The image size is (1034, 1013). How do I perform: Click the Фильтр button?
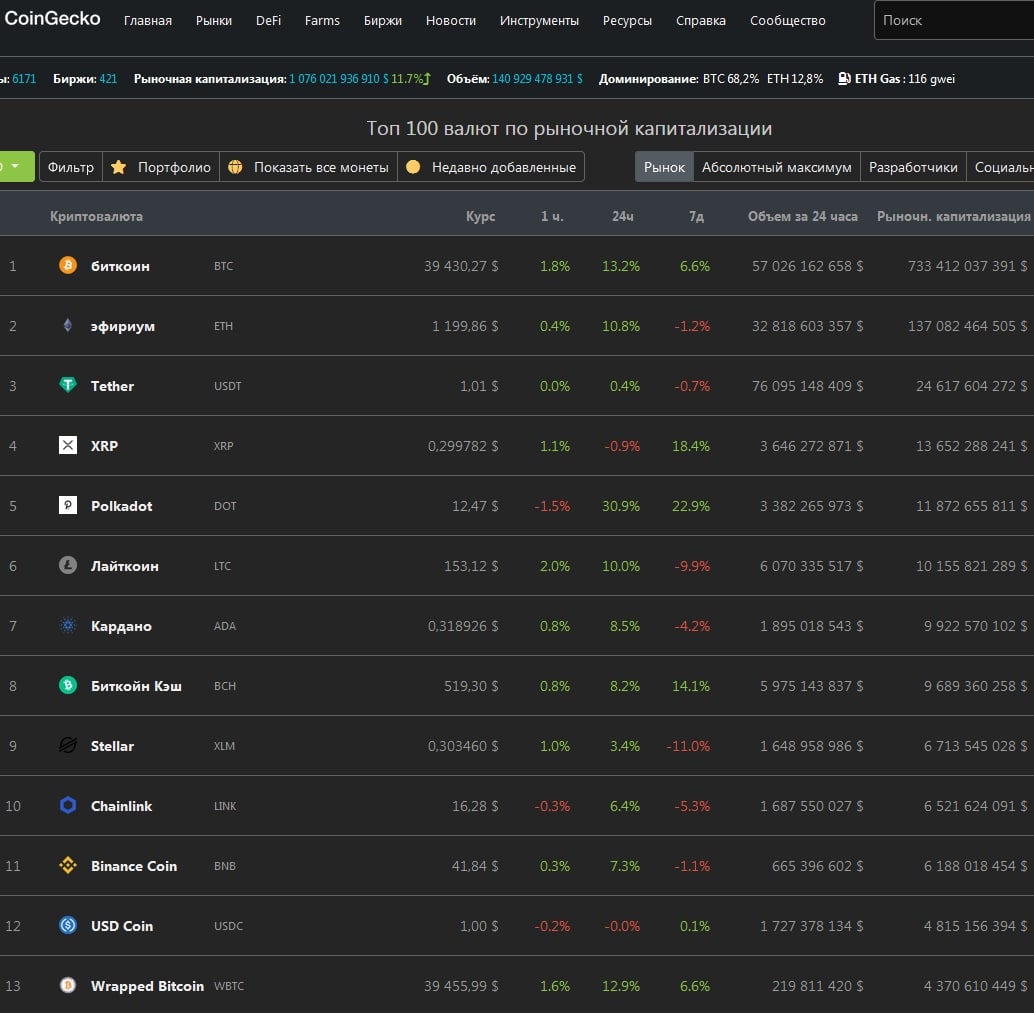(71, 167)
